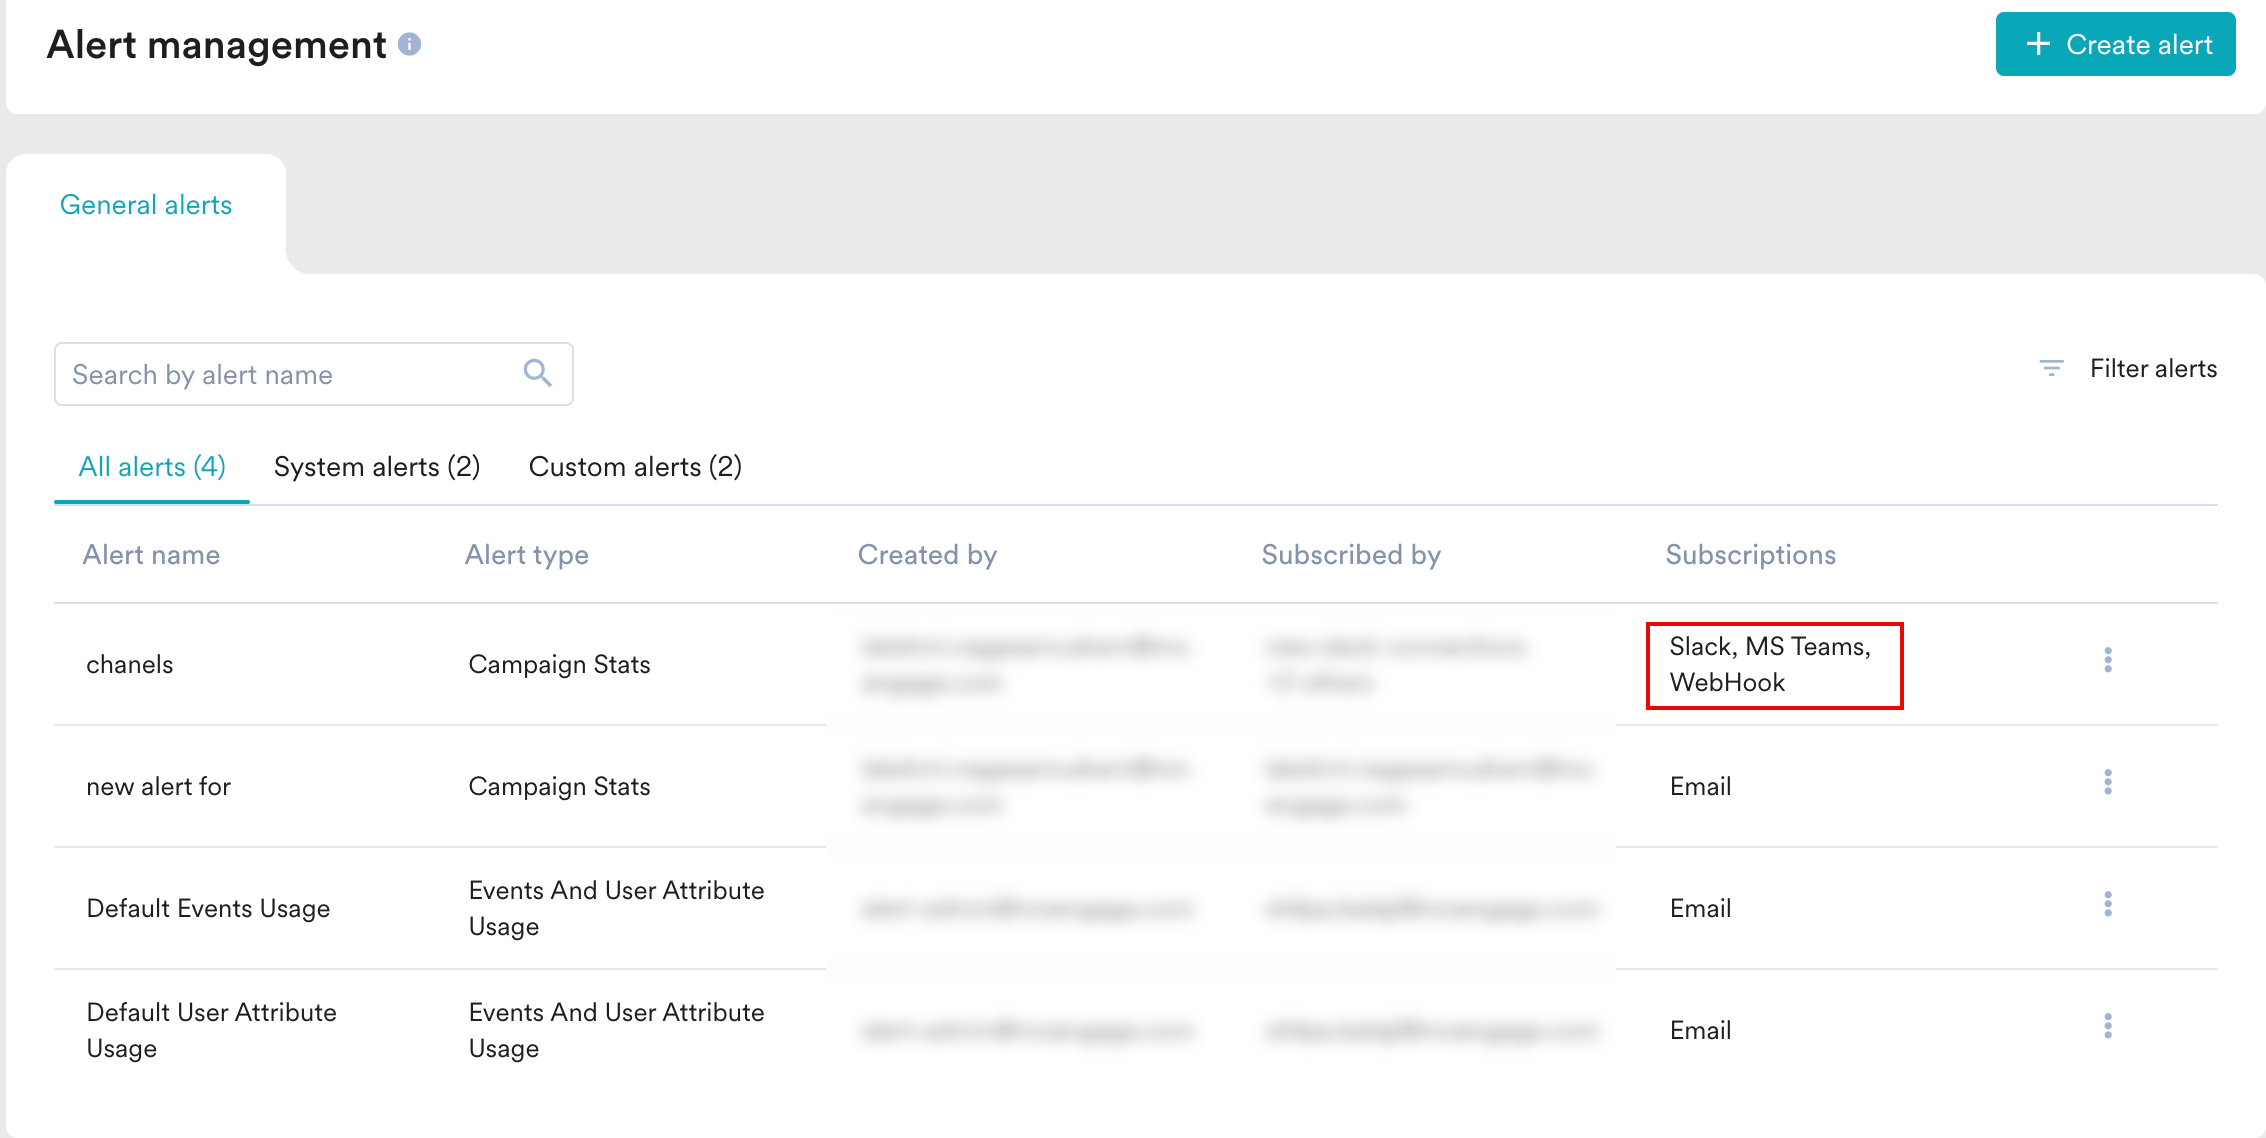Click the filter lines icon
2266x1138 pixels.
click(2051, 368)
